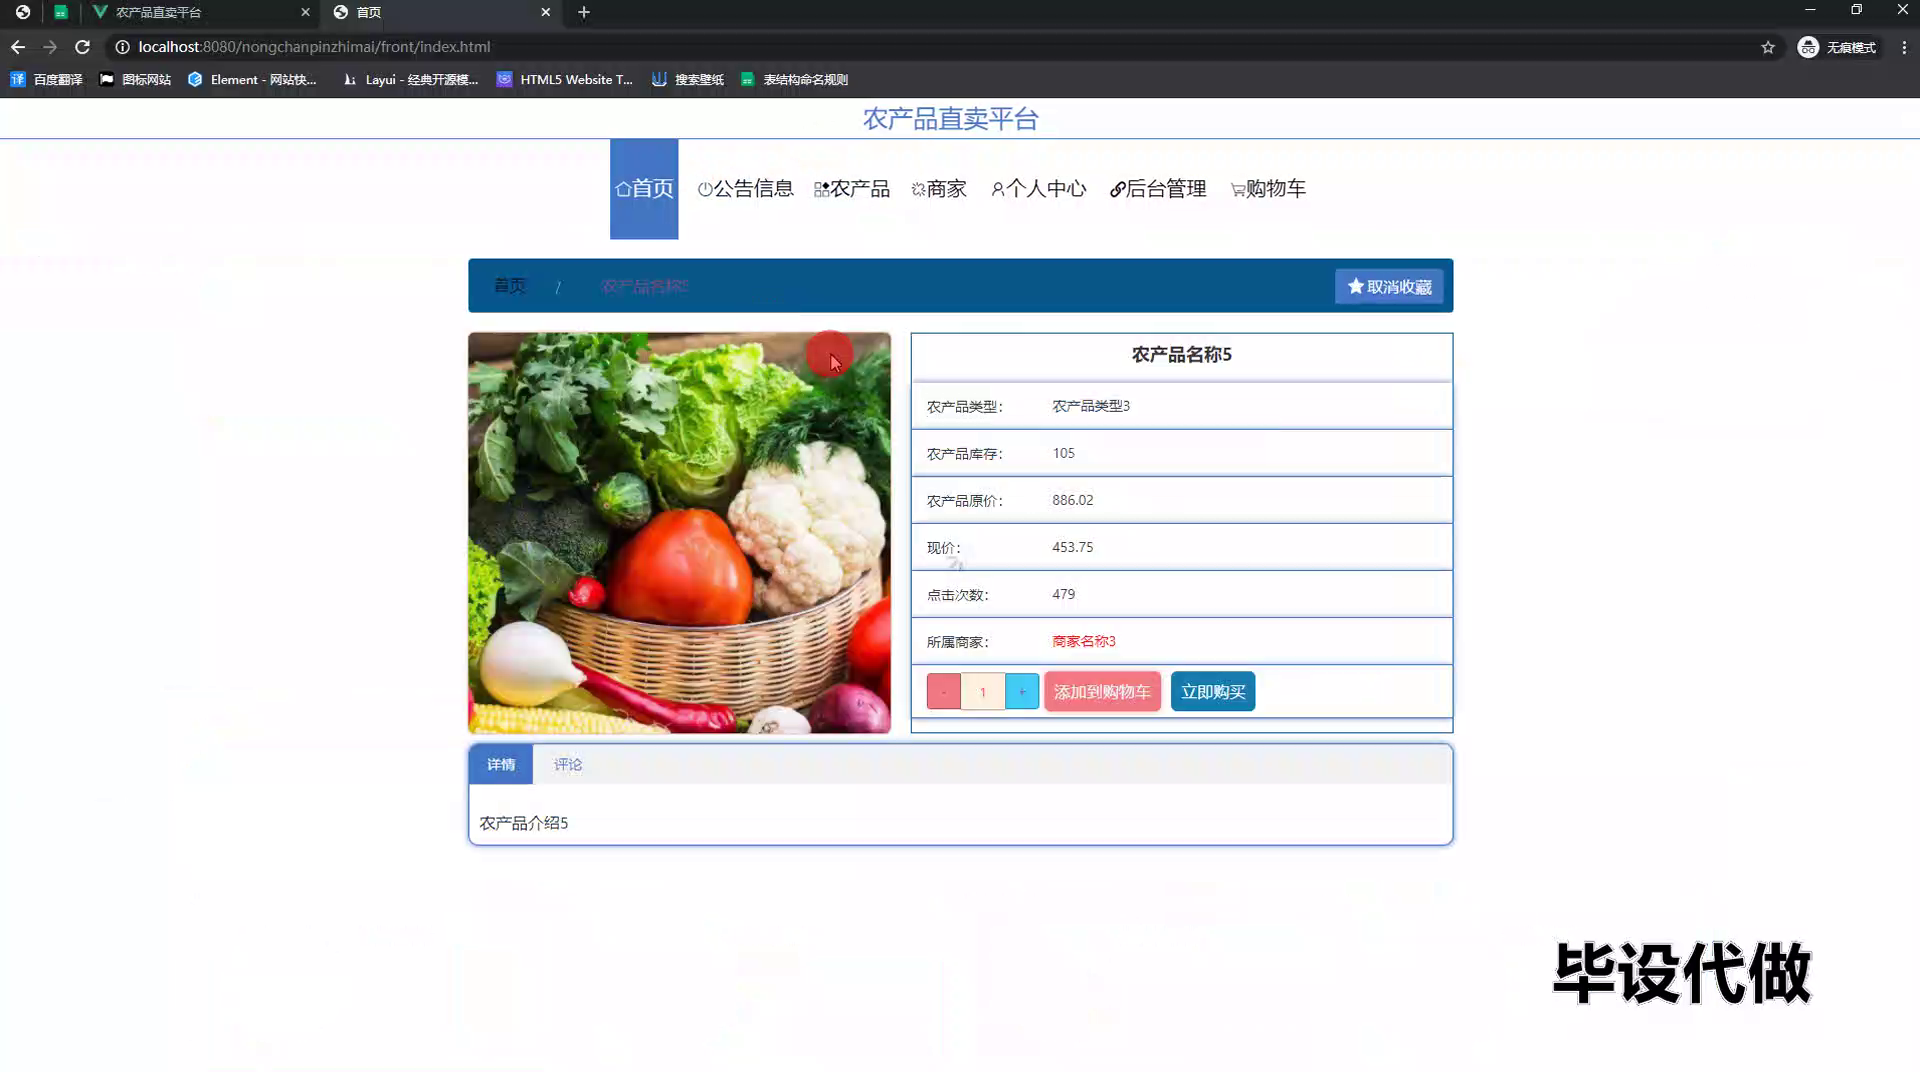Open 购物车 navigation item

pyautogui.click(x=1267, y=189)
